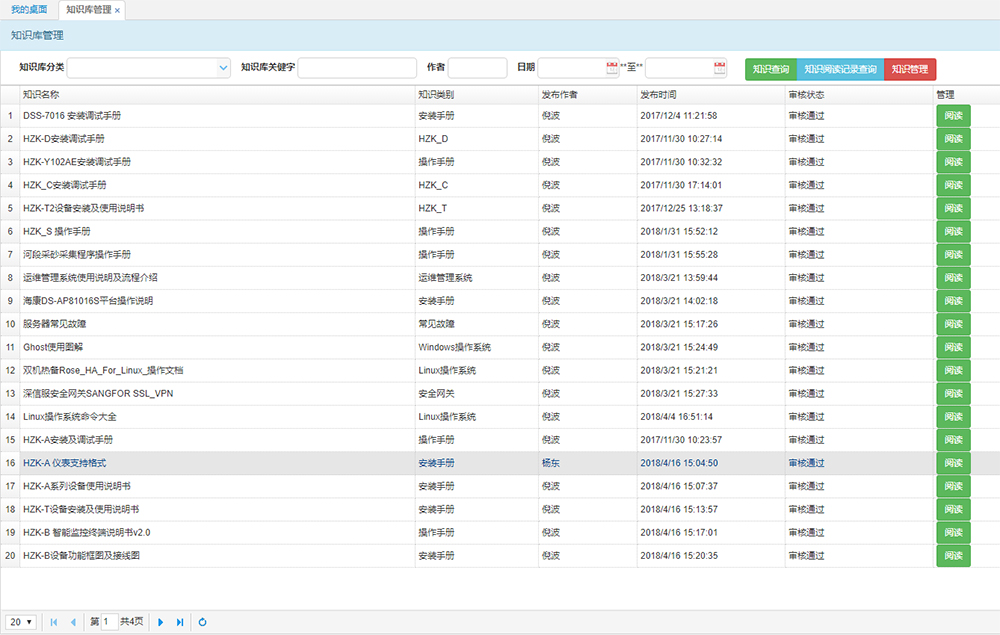1000x635 pixels.
Task: Click 阅读 for Ghost使用图解 row
Action: coord(953,347)
